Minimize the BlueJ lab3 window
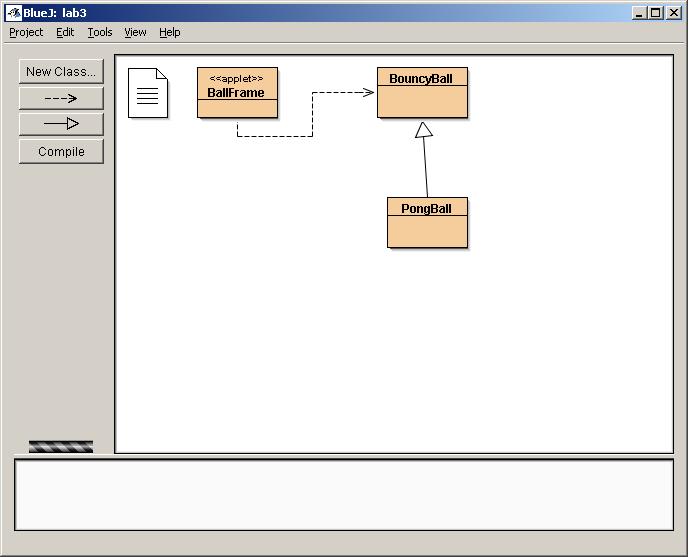 pos(639,13)
